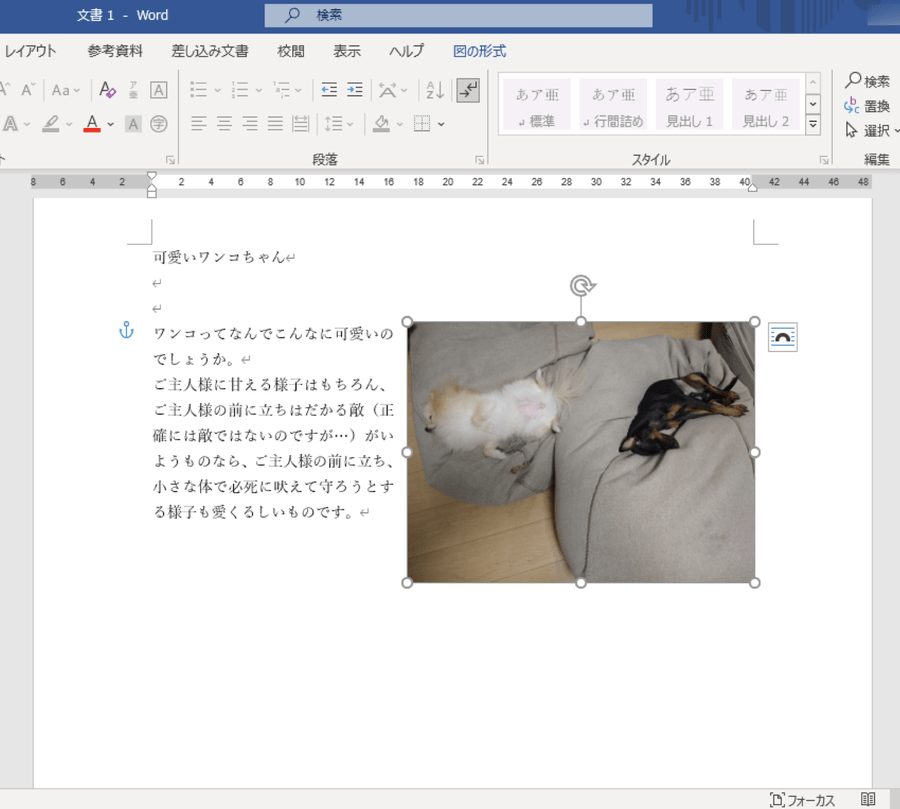Click the enclosed character (字) icon
Image resolution: width=900 pixels, height=809 pixels.
[x=159, y=124]
